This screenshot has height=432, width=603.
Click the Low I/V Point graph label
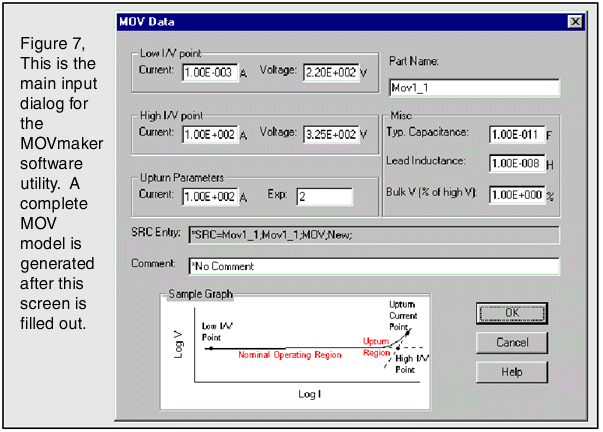click(216, 330)
